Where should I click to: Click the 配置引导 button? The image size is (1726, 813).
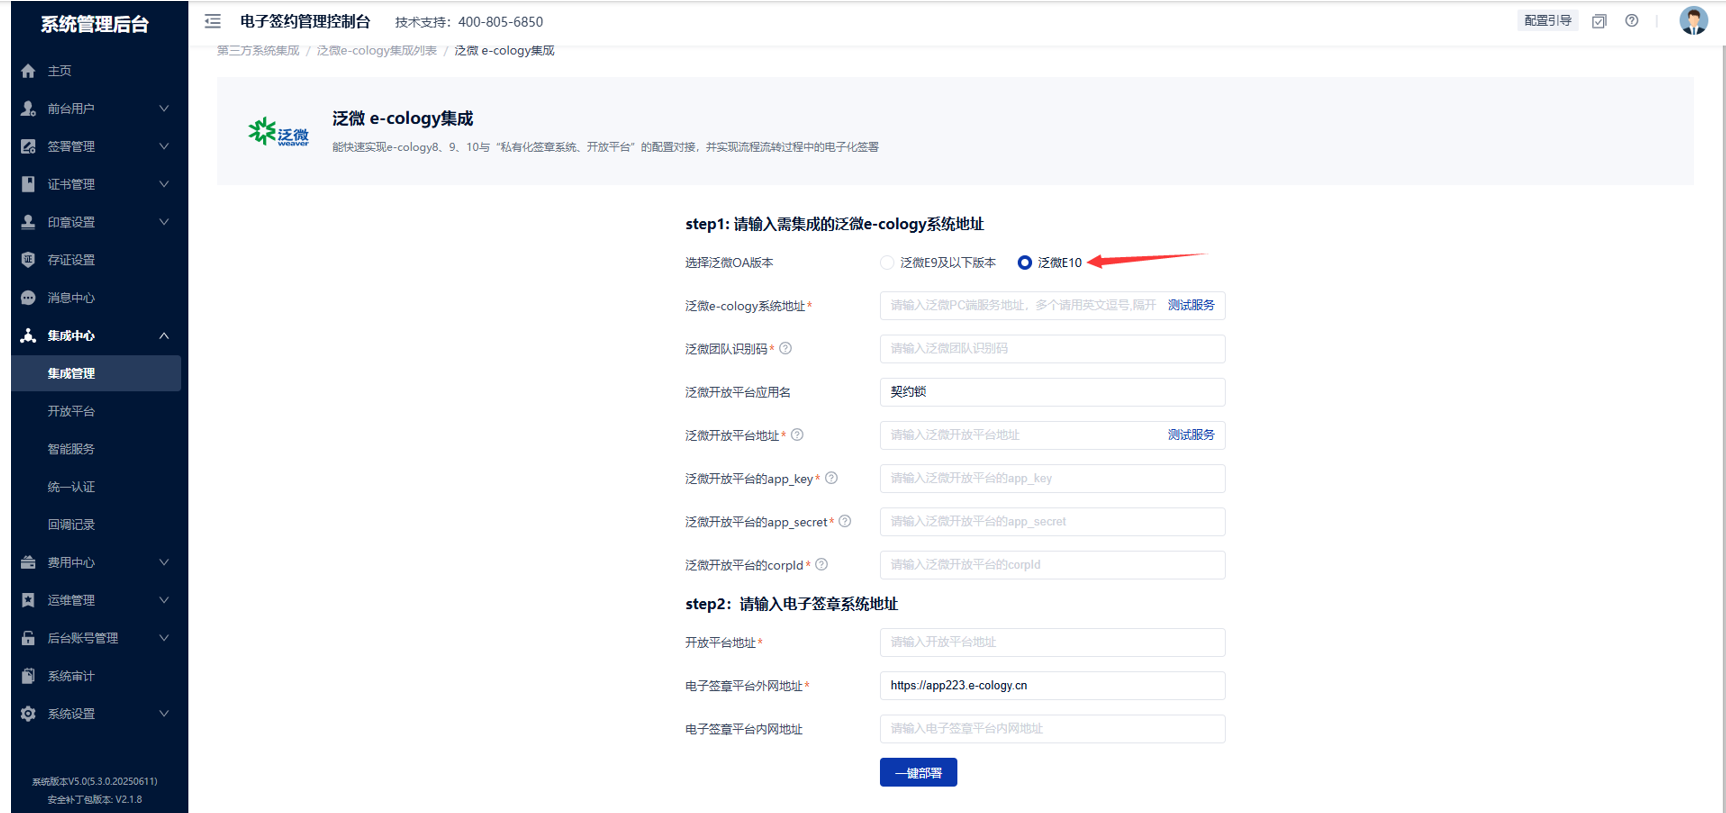(1547, 21)
